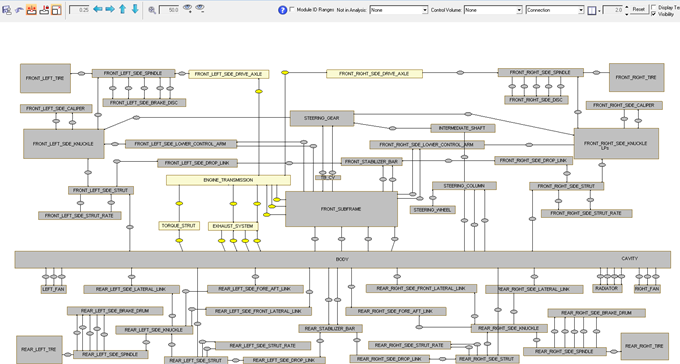Click the eye zoom-in view icon

point(187,8)
